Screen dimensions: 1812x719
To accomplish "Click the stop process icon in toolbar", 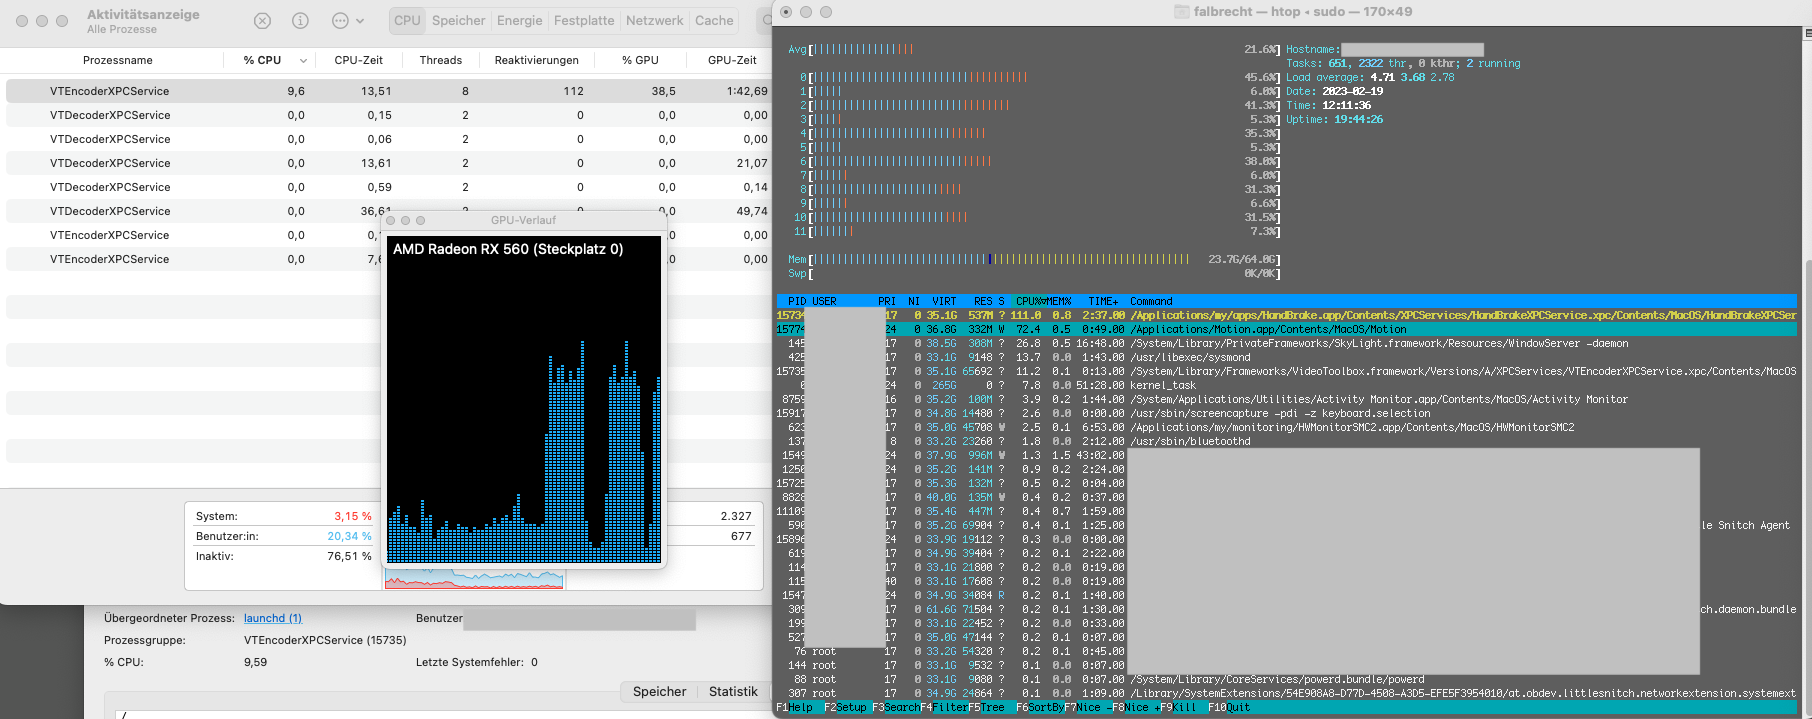I will 262,21.
